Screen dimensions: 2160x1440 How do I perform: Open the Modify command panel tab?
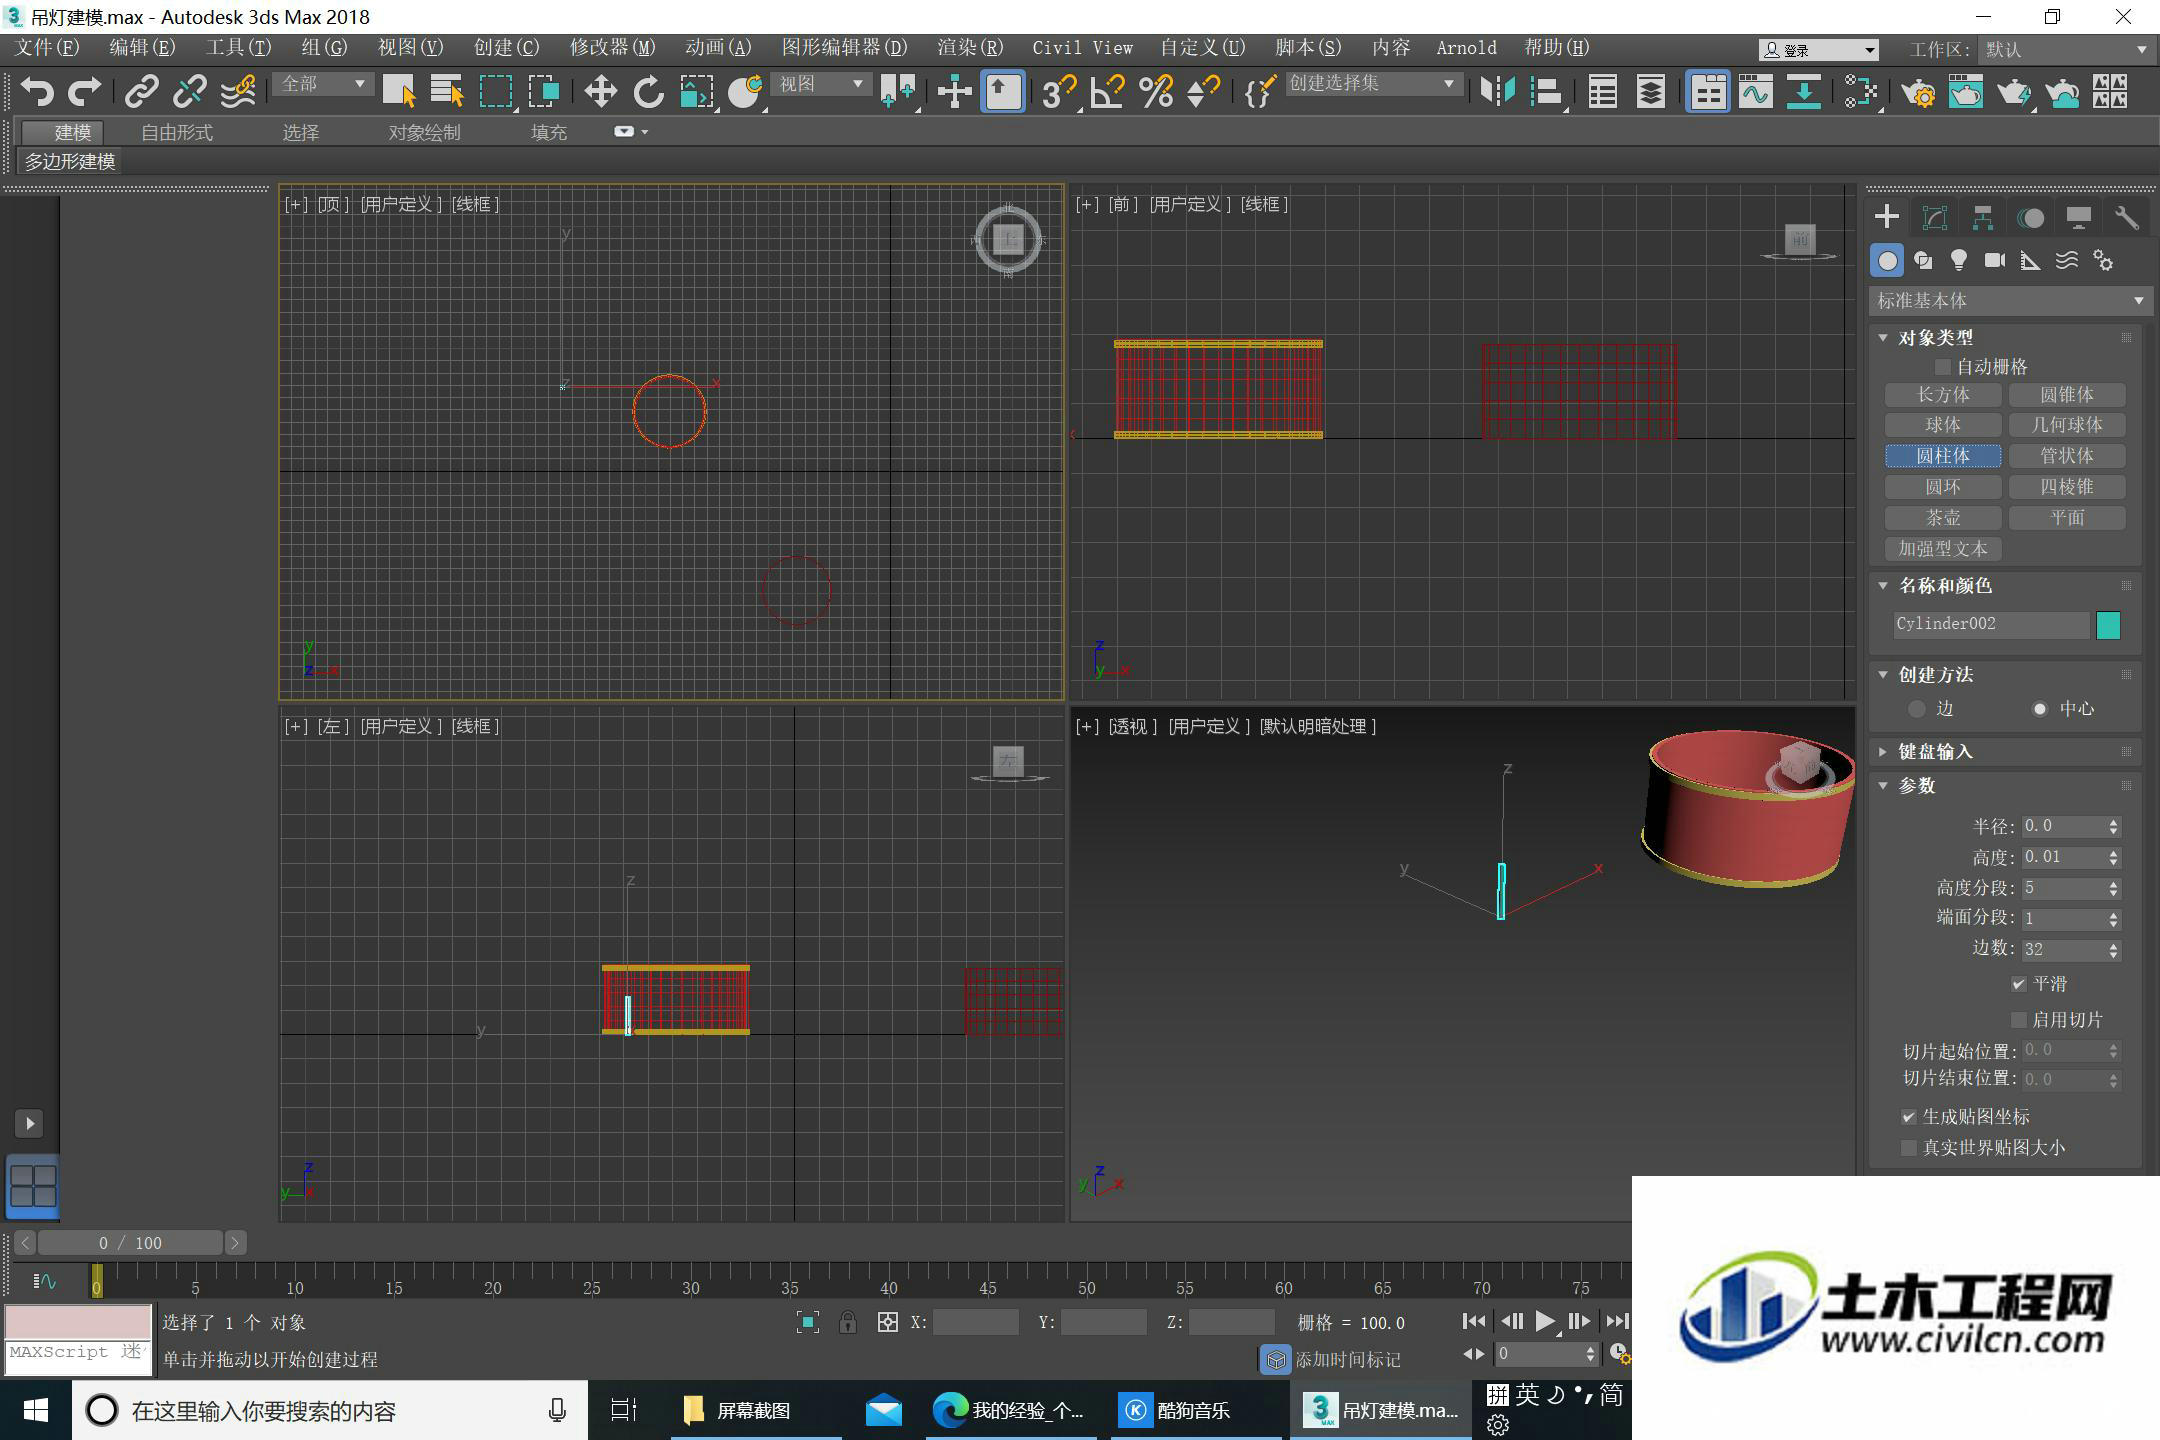[1935, 218]
